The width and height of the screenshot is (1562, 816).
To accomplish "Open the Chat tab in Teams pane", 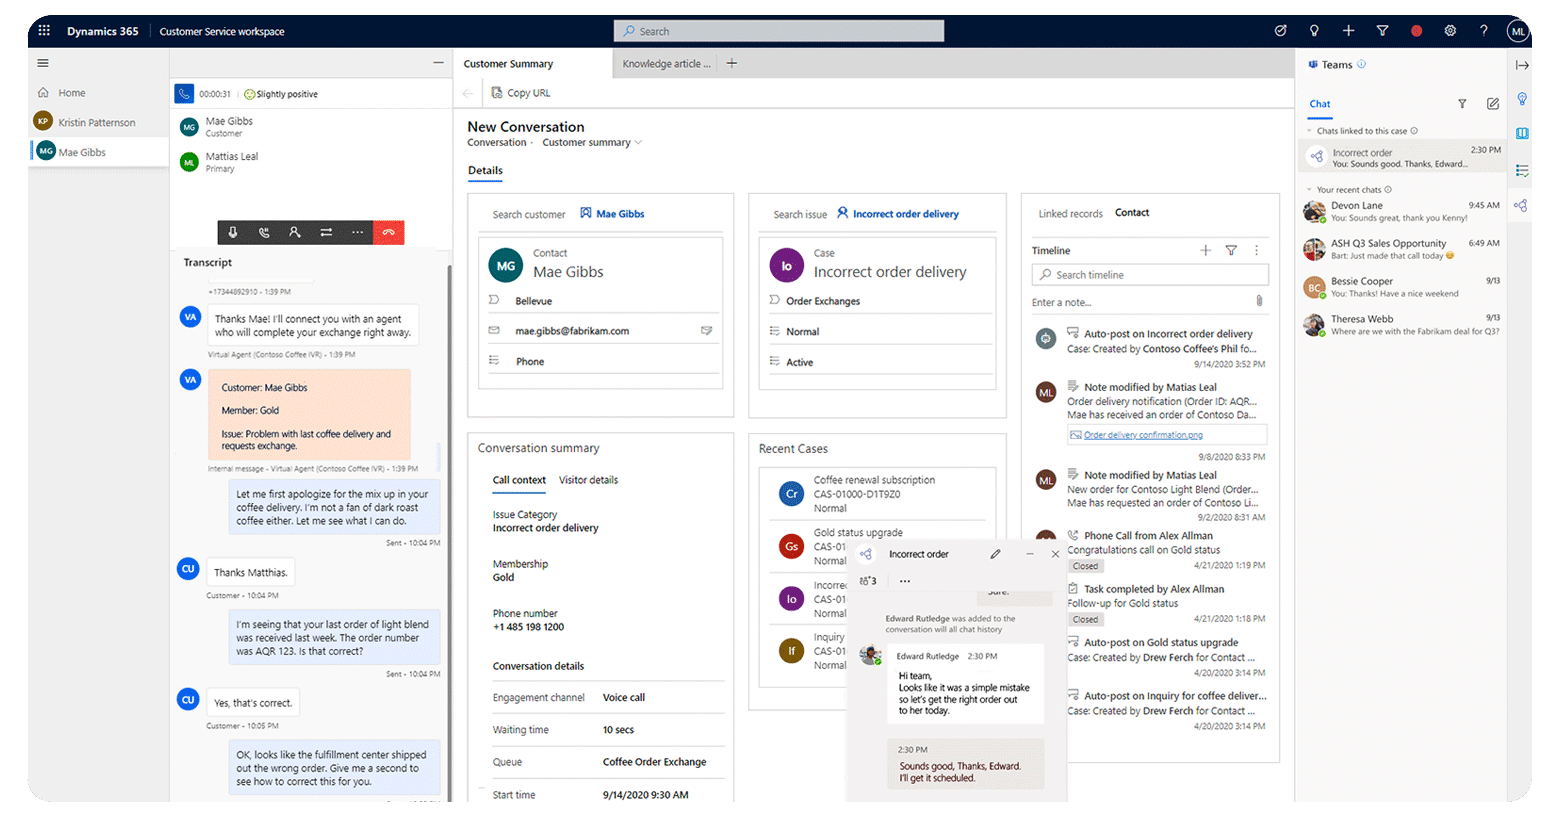I will tap(1320, 104).
